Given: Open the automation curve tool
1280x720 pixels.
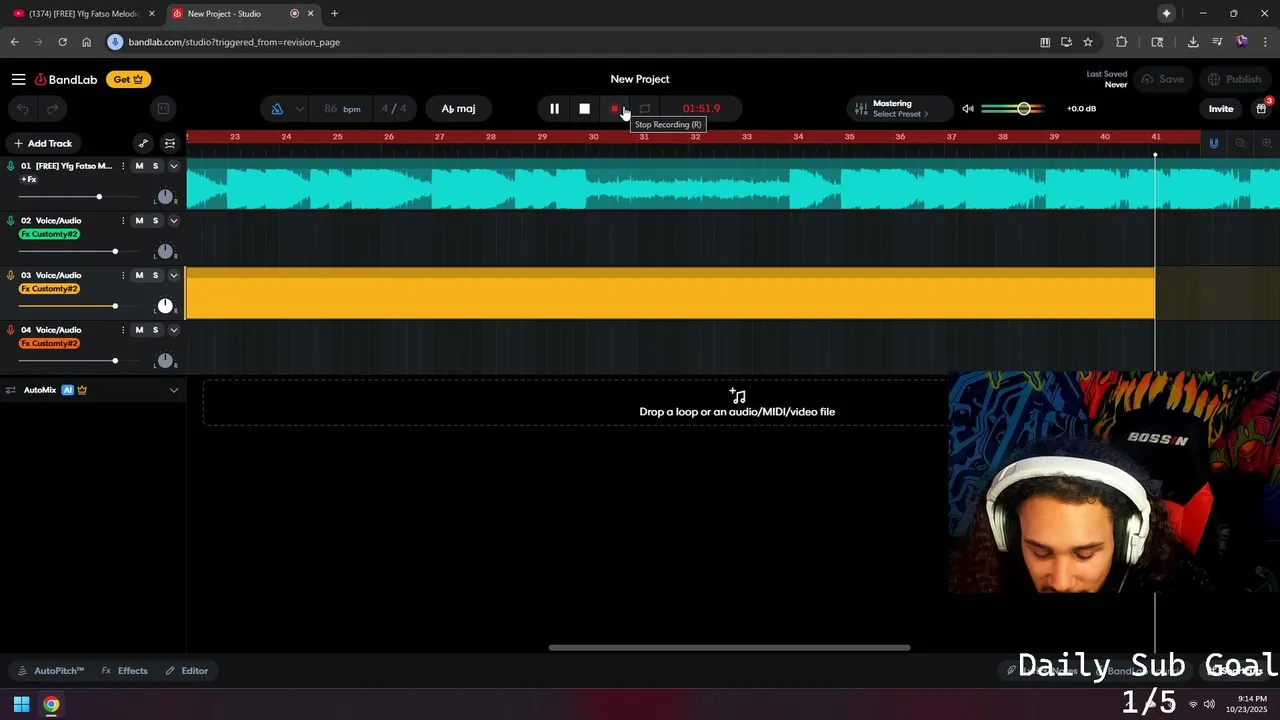Looking at the screenshot, I should click(x=143, y=143).
